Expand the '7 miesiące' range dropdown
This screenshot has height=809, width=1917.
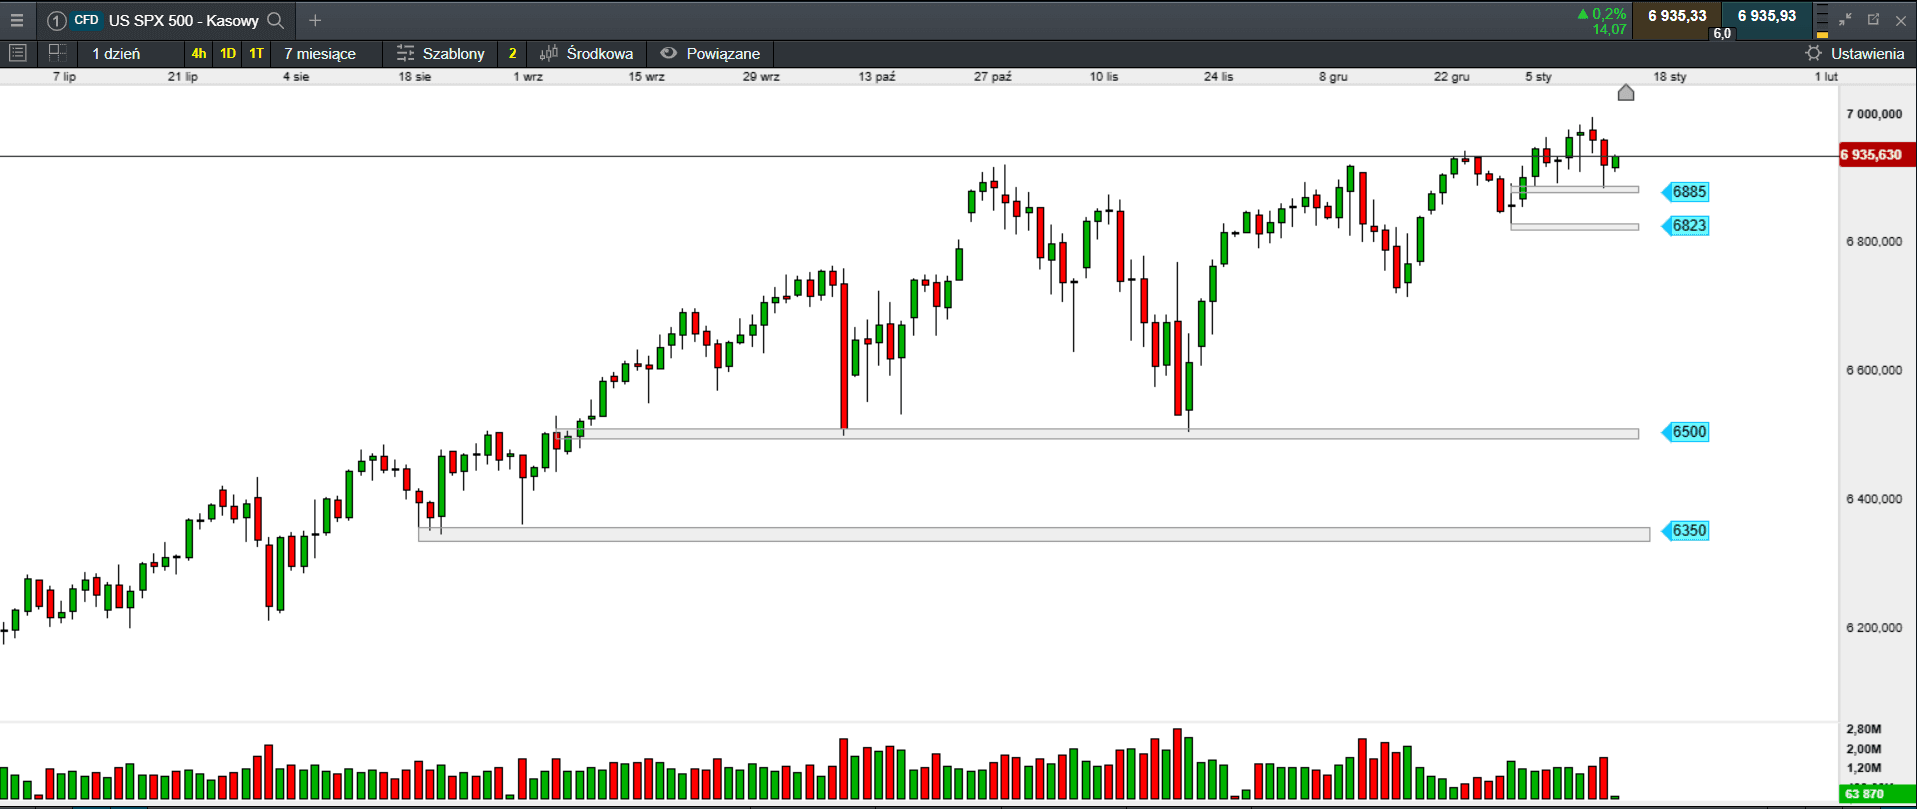point(320,53)
